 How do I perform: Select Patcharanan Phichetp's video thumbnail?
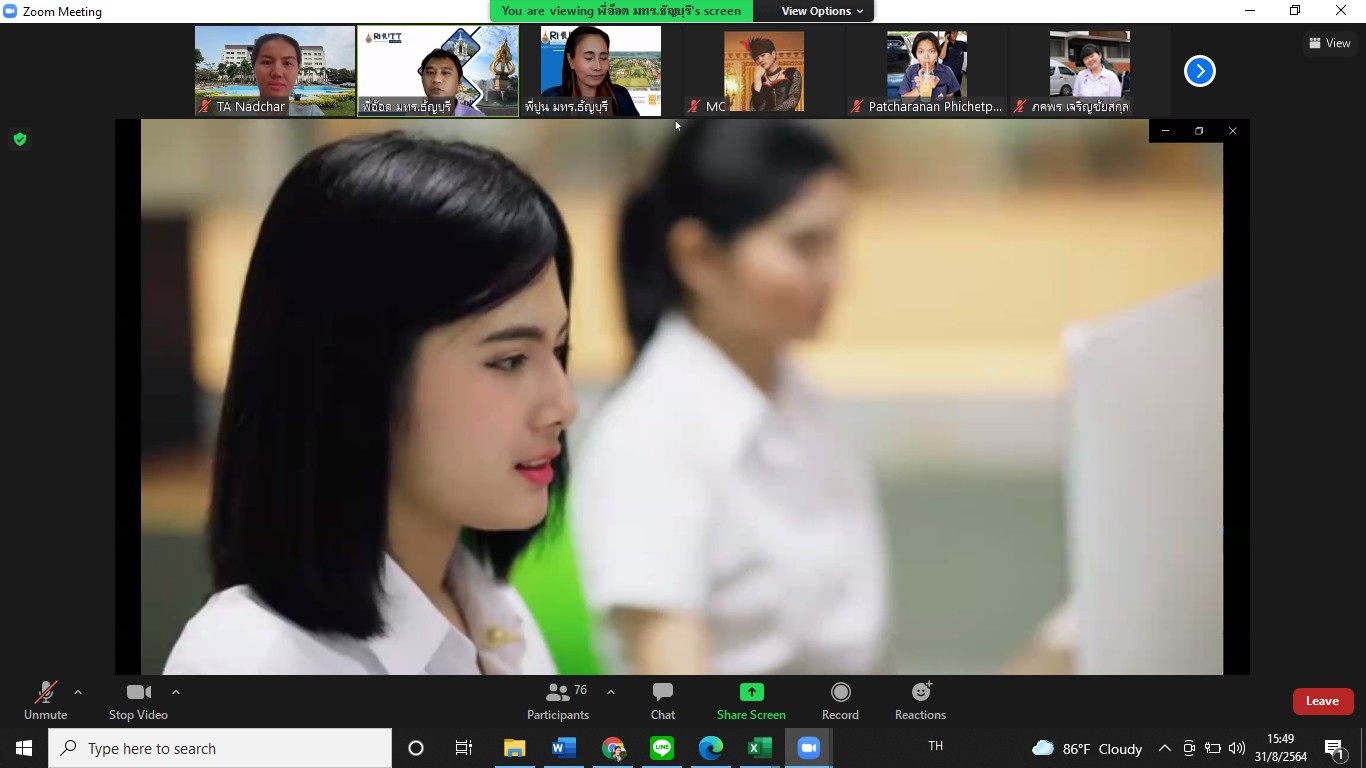(x=926, y=70)
